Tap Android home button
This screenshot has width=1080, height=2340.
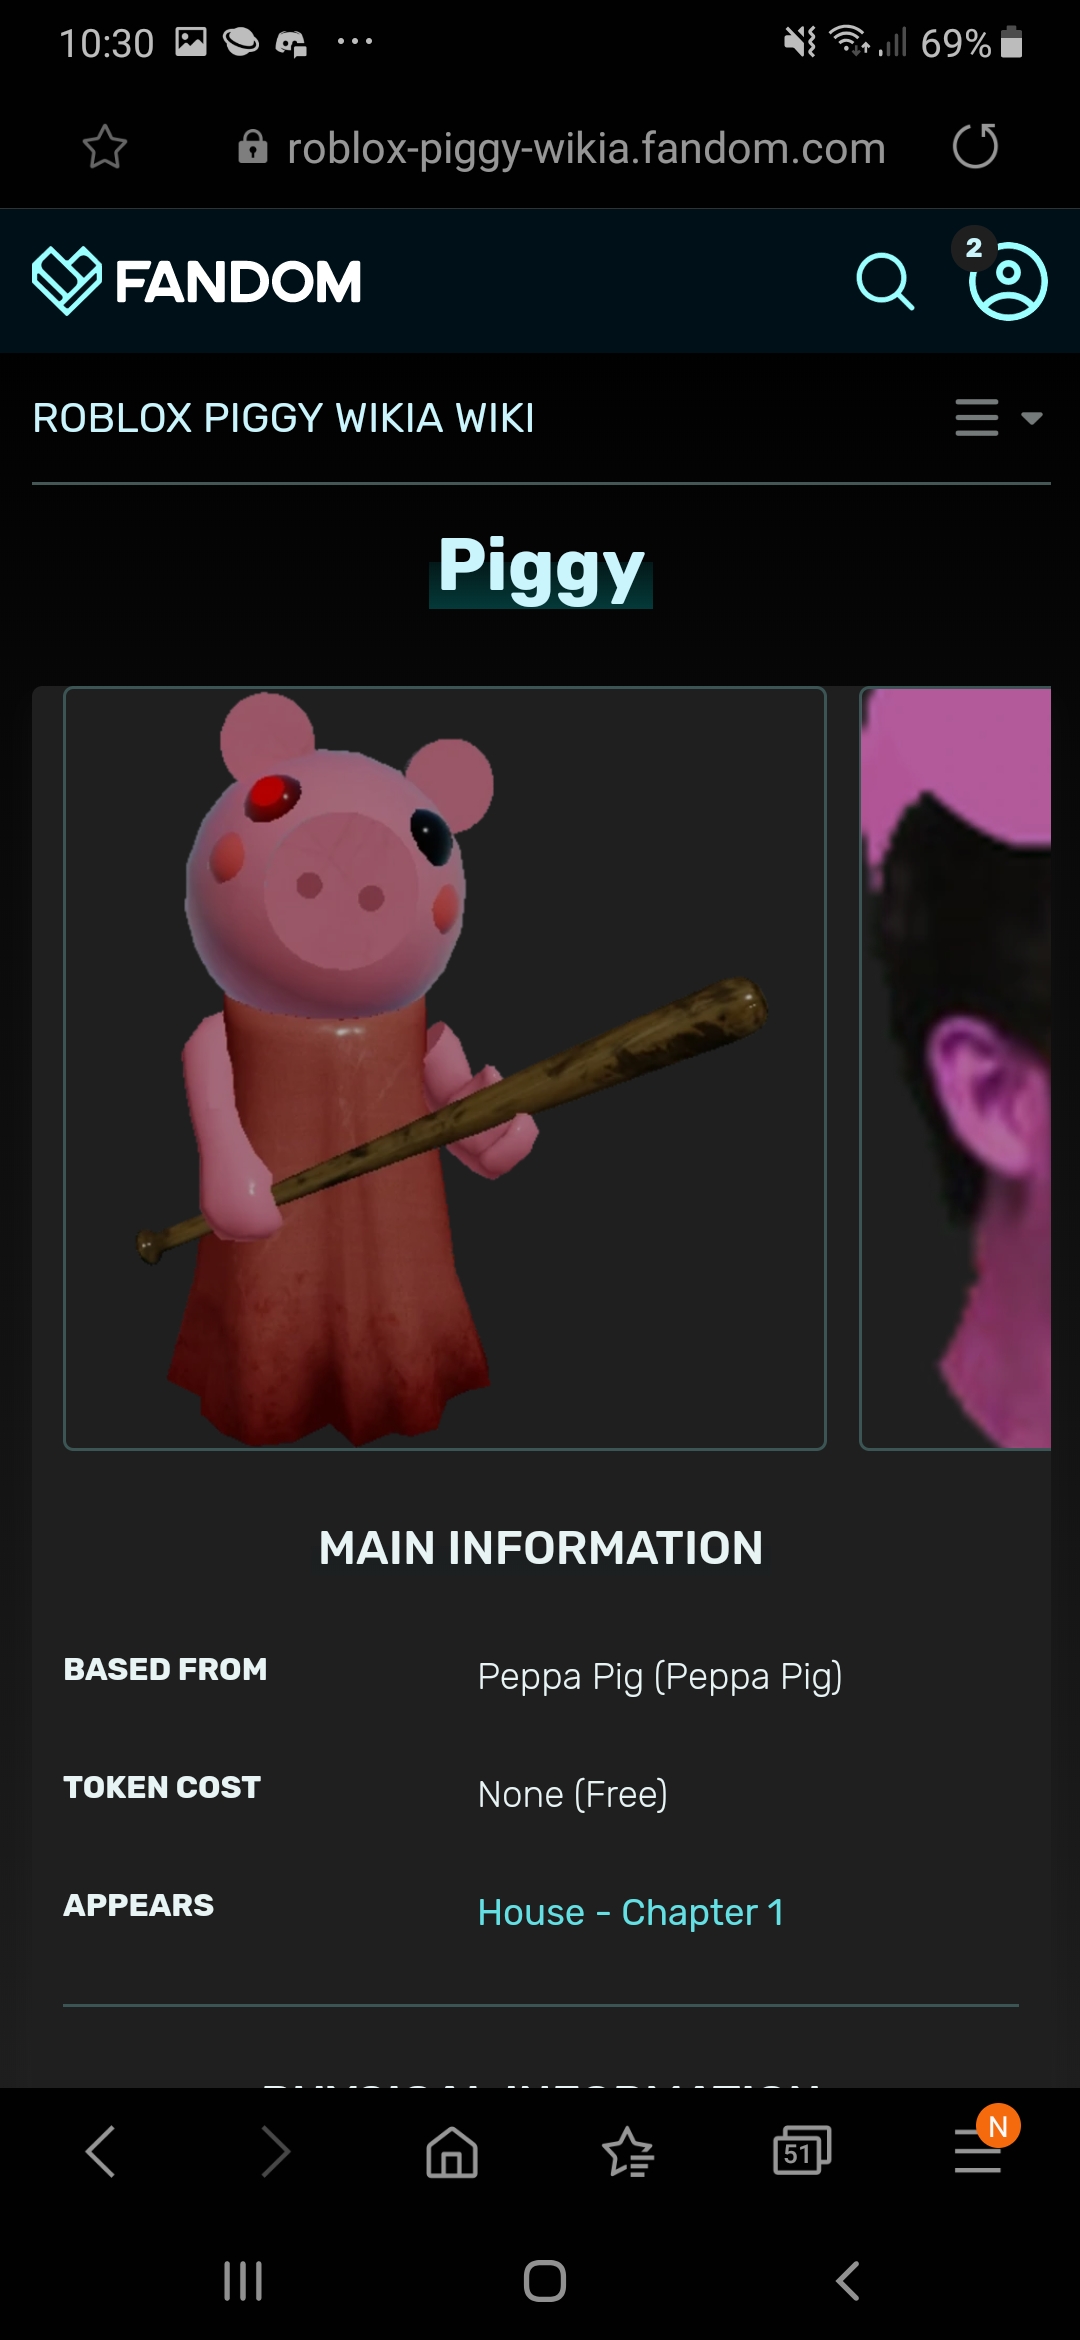545,2281
